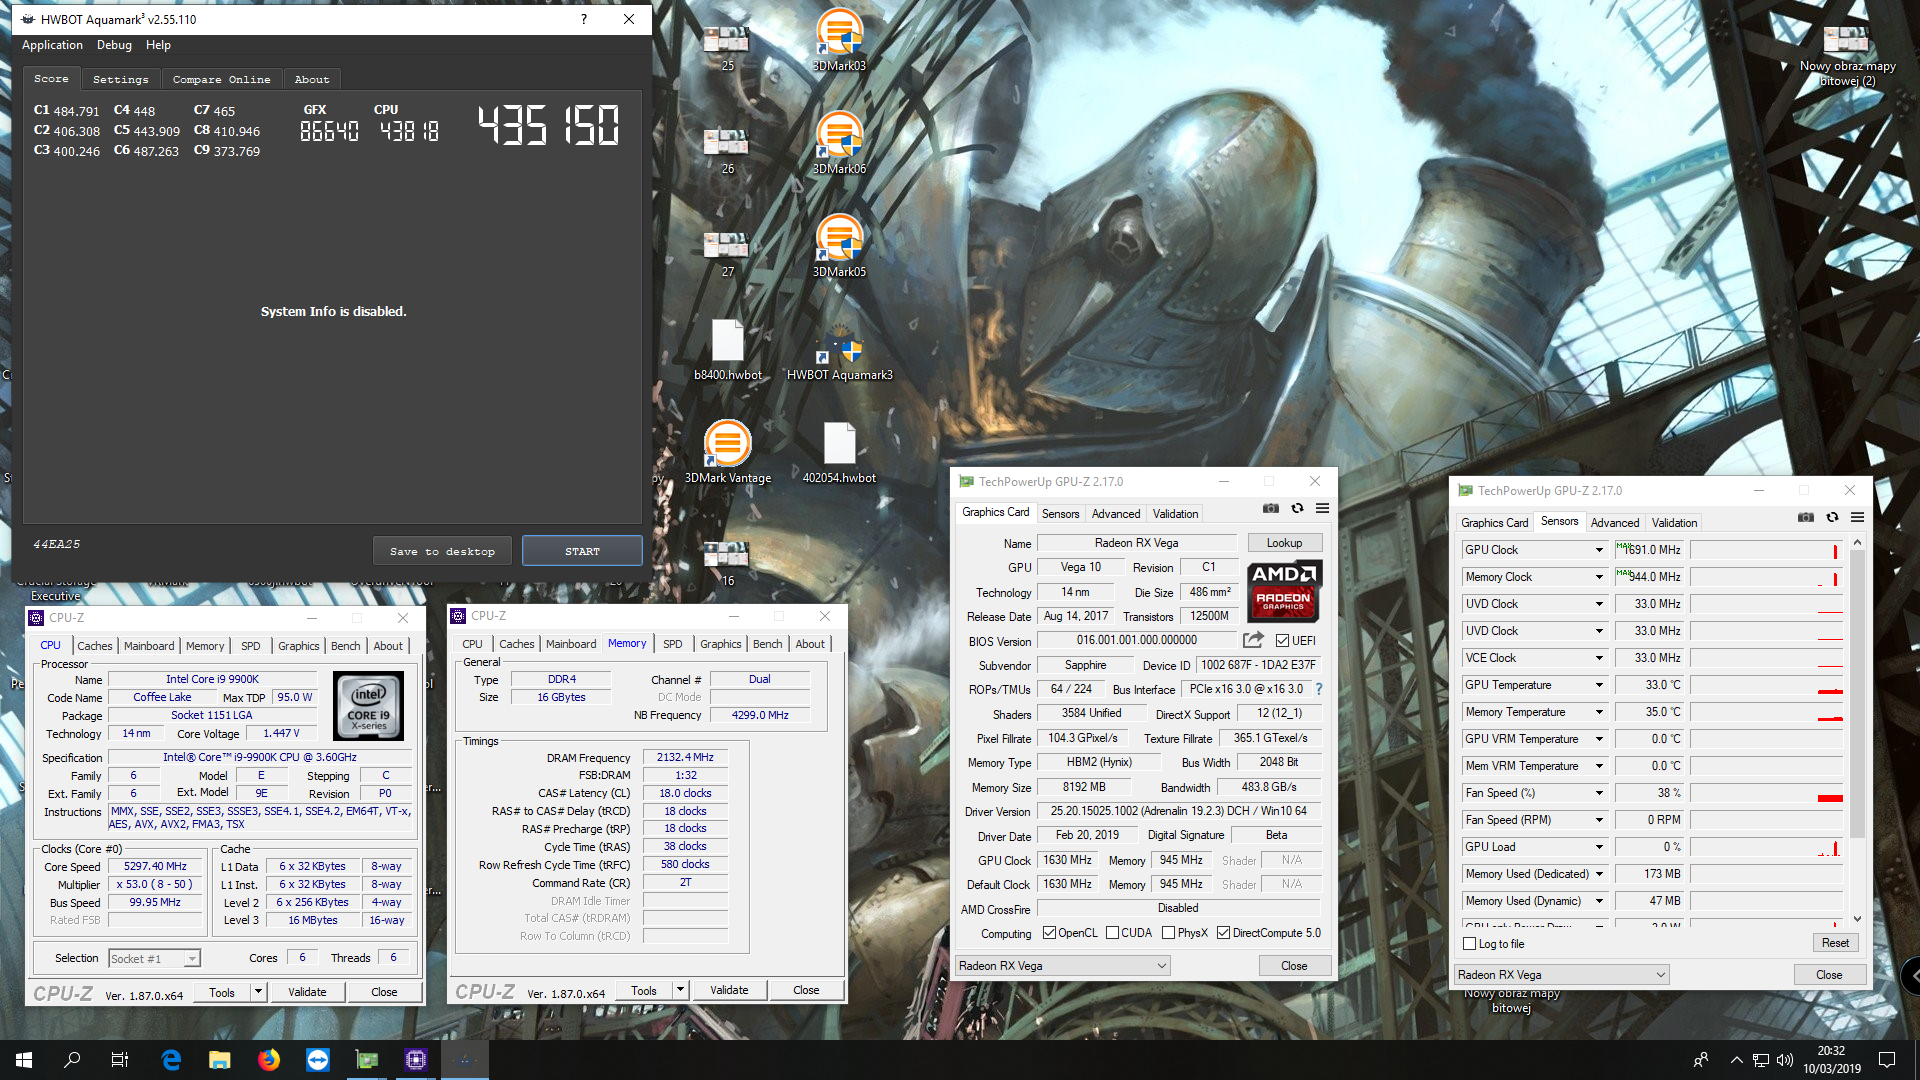This screenshot has width=1920, height=1080.
Task: Expand GPU Temperature sensor dropdown arrow
Action: [x=1599, y=685]
